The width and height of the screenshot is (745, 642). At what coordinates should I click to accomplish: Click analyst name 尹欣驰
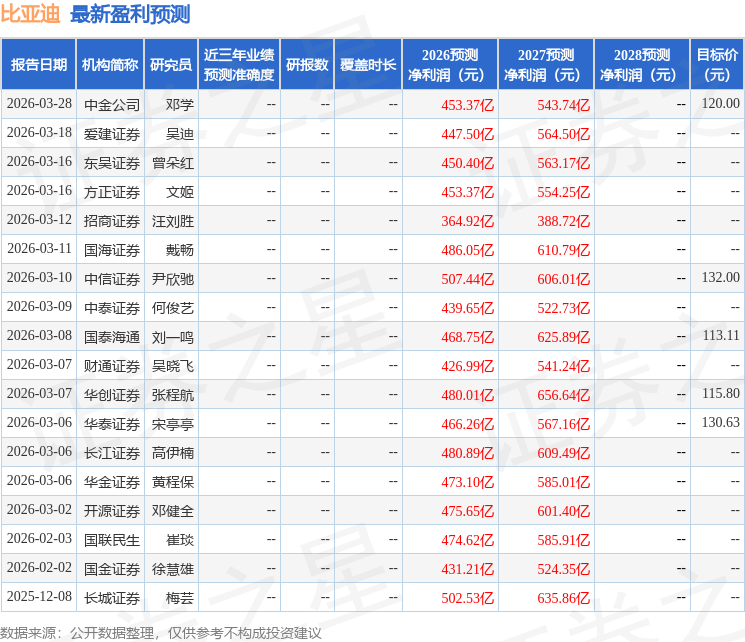173,279
